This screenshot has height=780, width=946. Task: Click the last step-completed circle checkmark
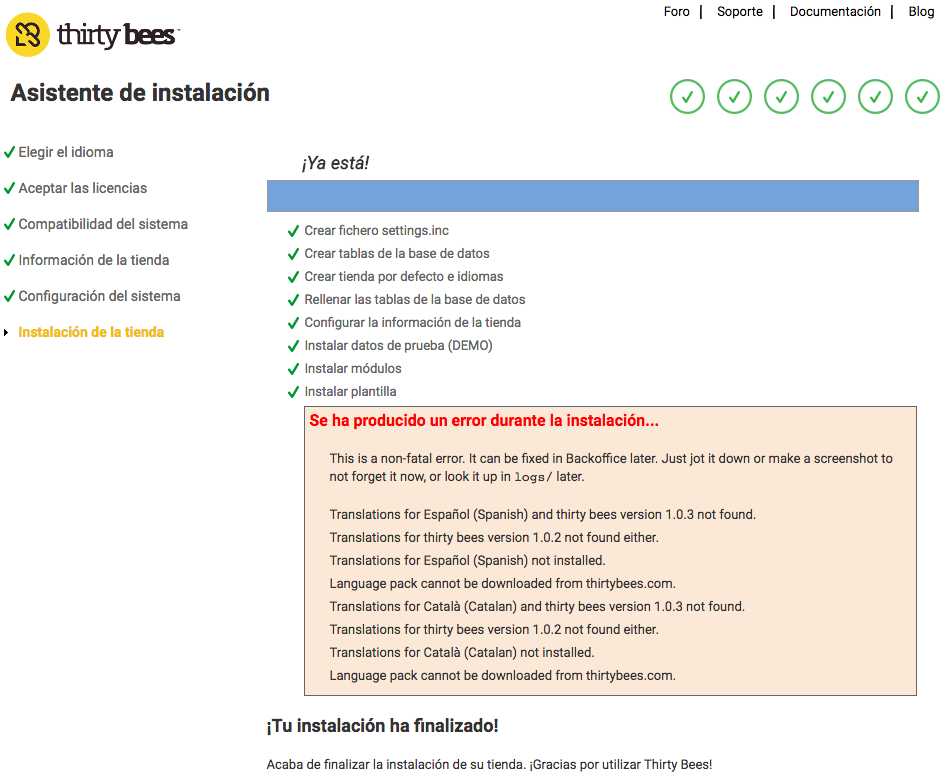[x=922, y=97]
